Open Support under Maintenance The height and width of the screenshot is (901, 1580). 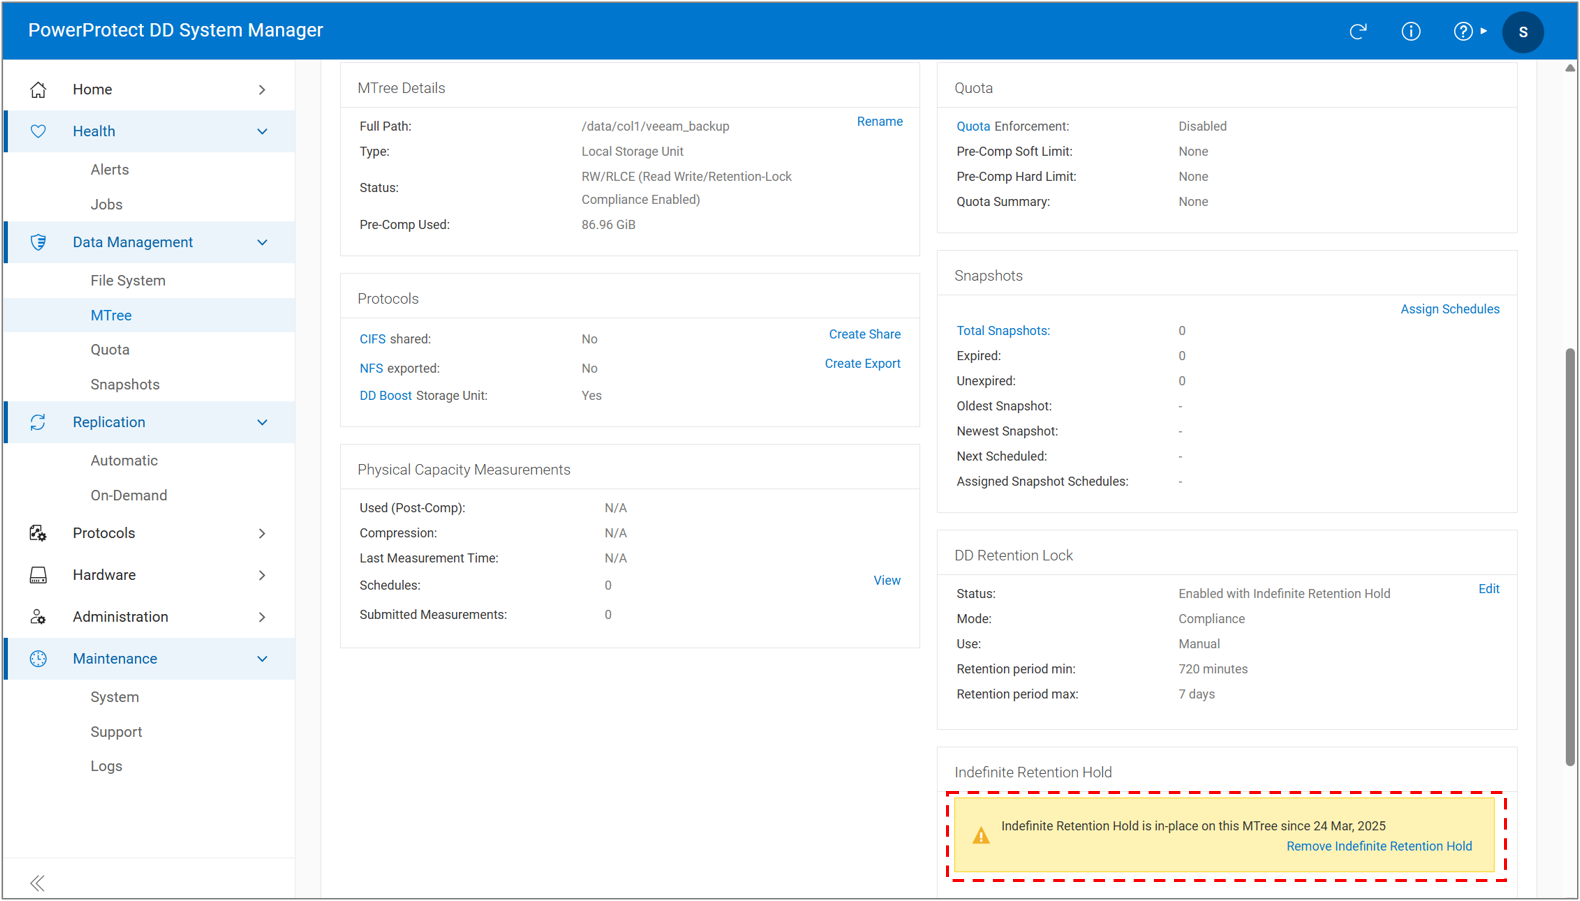(116, 732)
